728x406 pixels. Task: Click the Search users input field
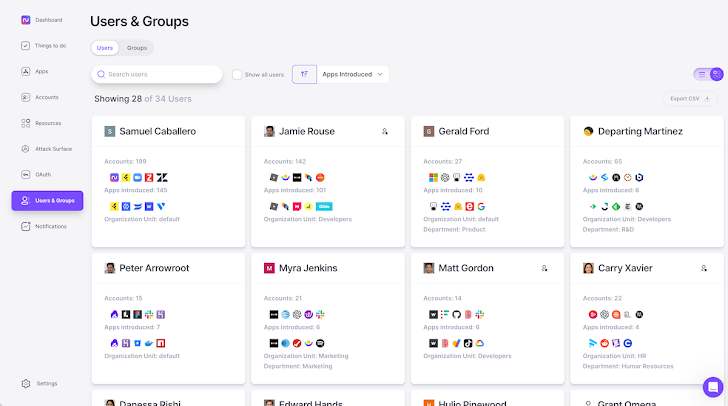[160, 74]
